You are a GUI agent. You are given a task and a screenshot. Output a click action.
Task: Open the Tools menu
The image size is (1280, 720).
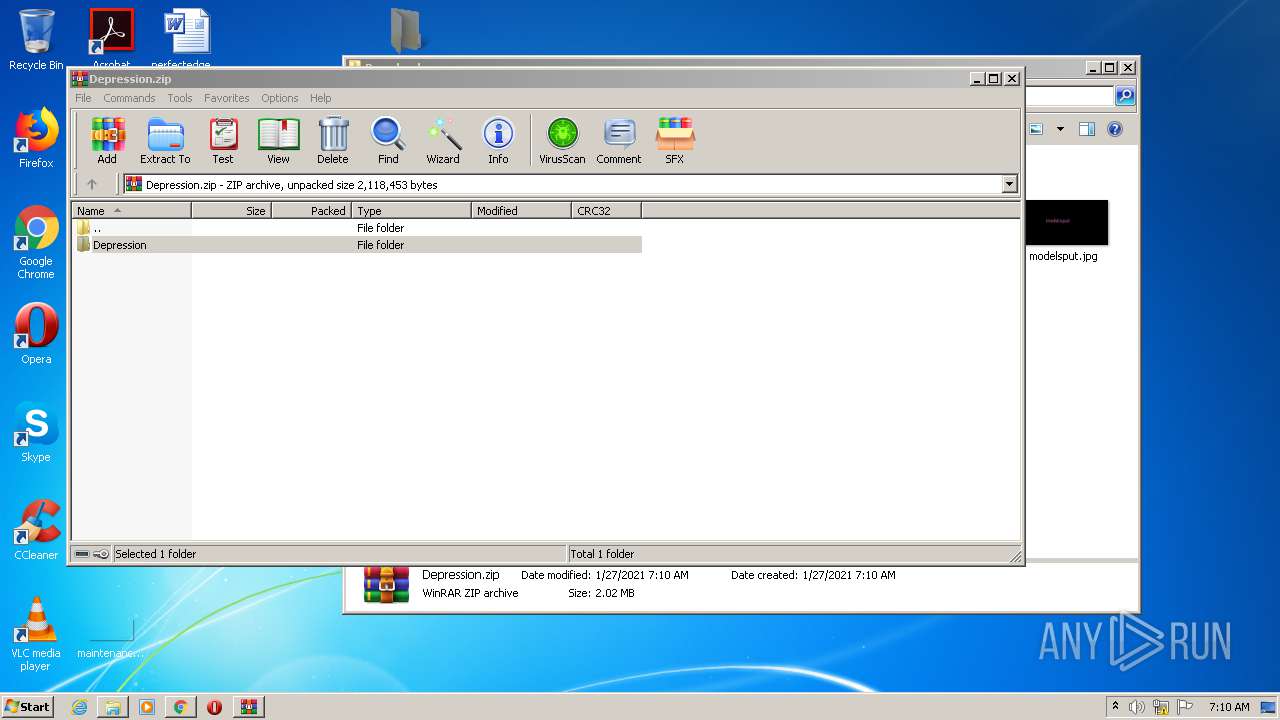[x=180, y=98]
